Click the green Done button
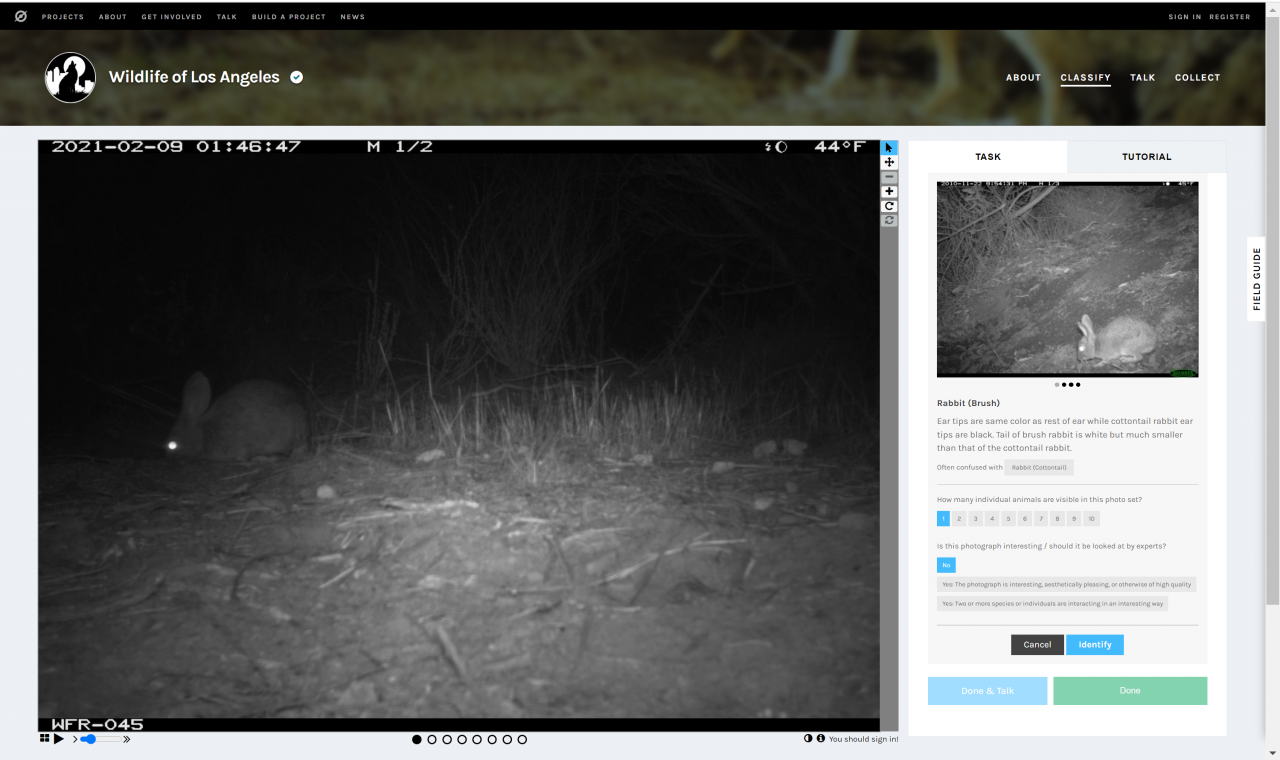This screenshot has height=760, width=1280. click(1130, 691)
